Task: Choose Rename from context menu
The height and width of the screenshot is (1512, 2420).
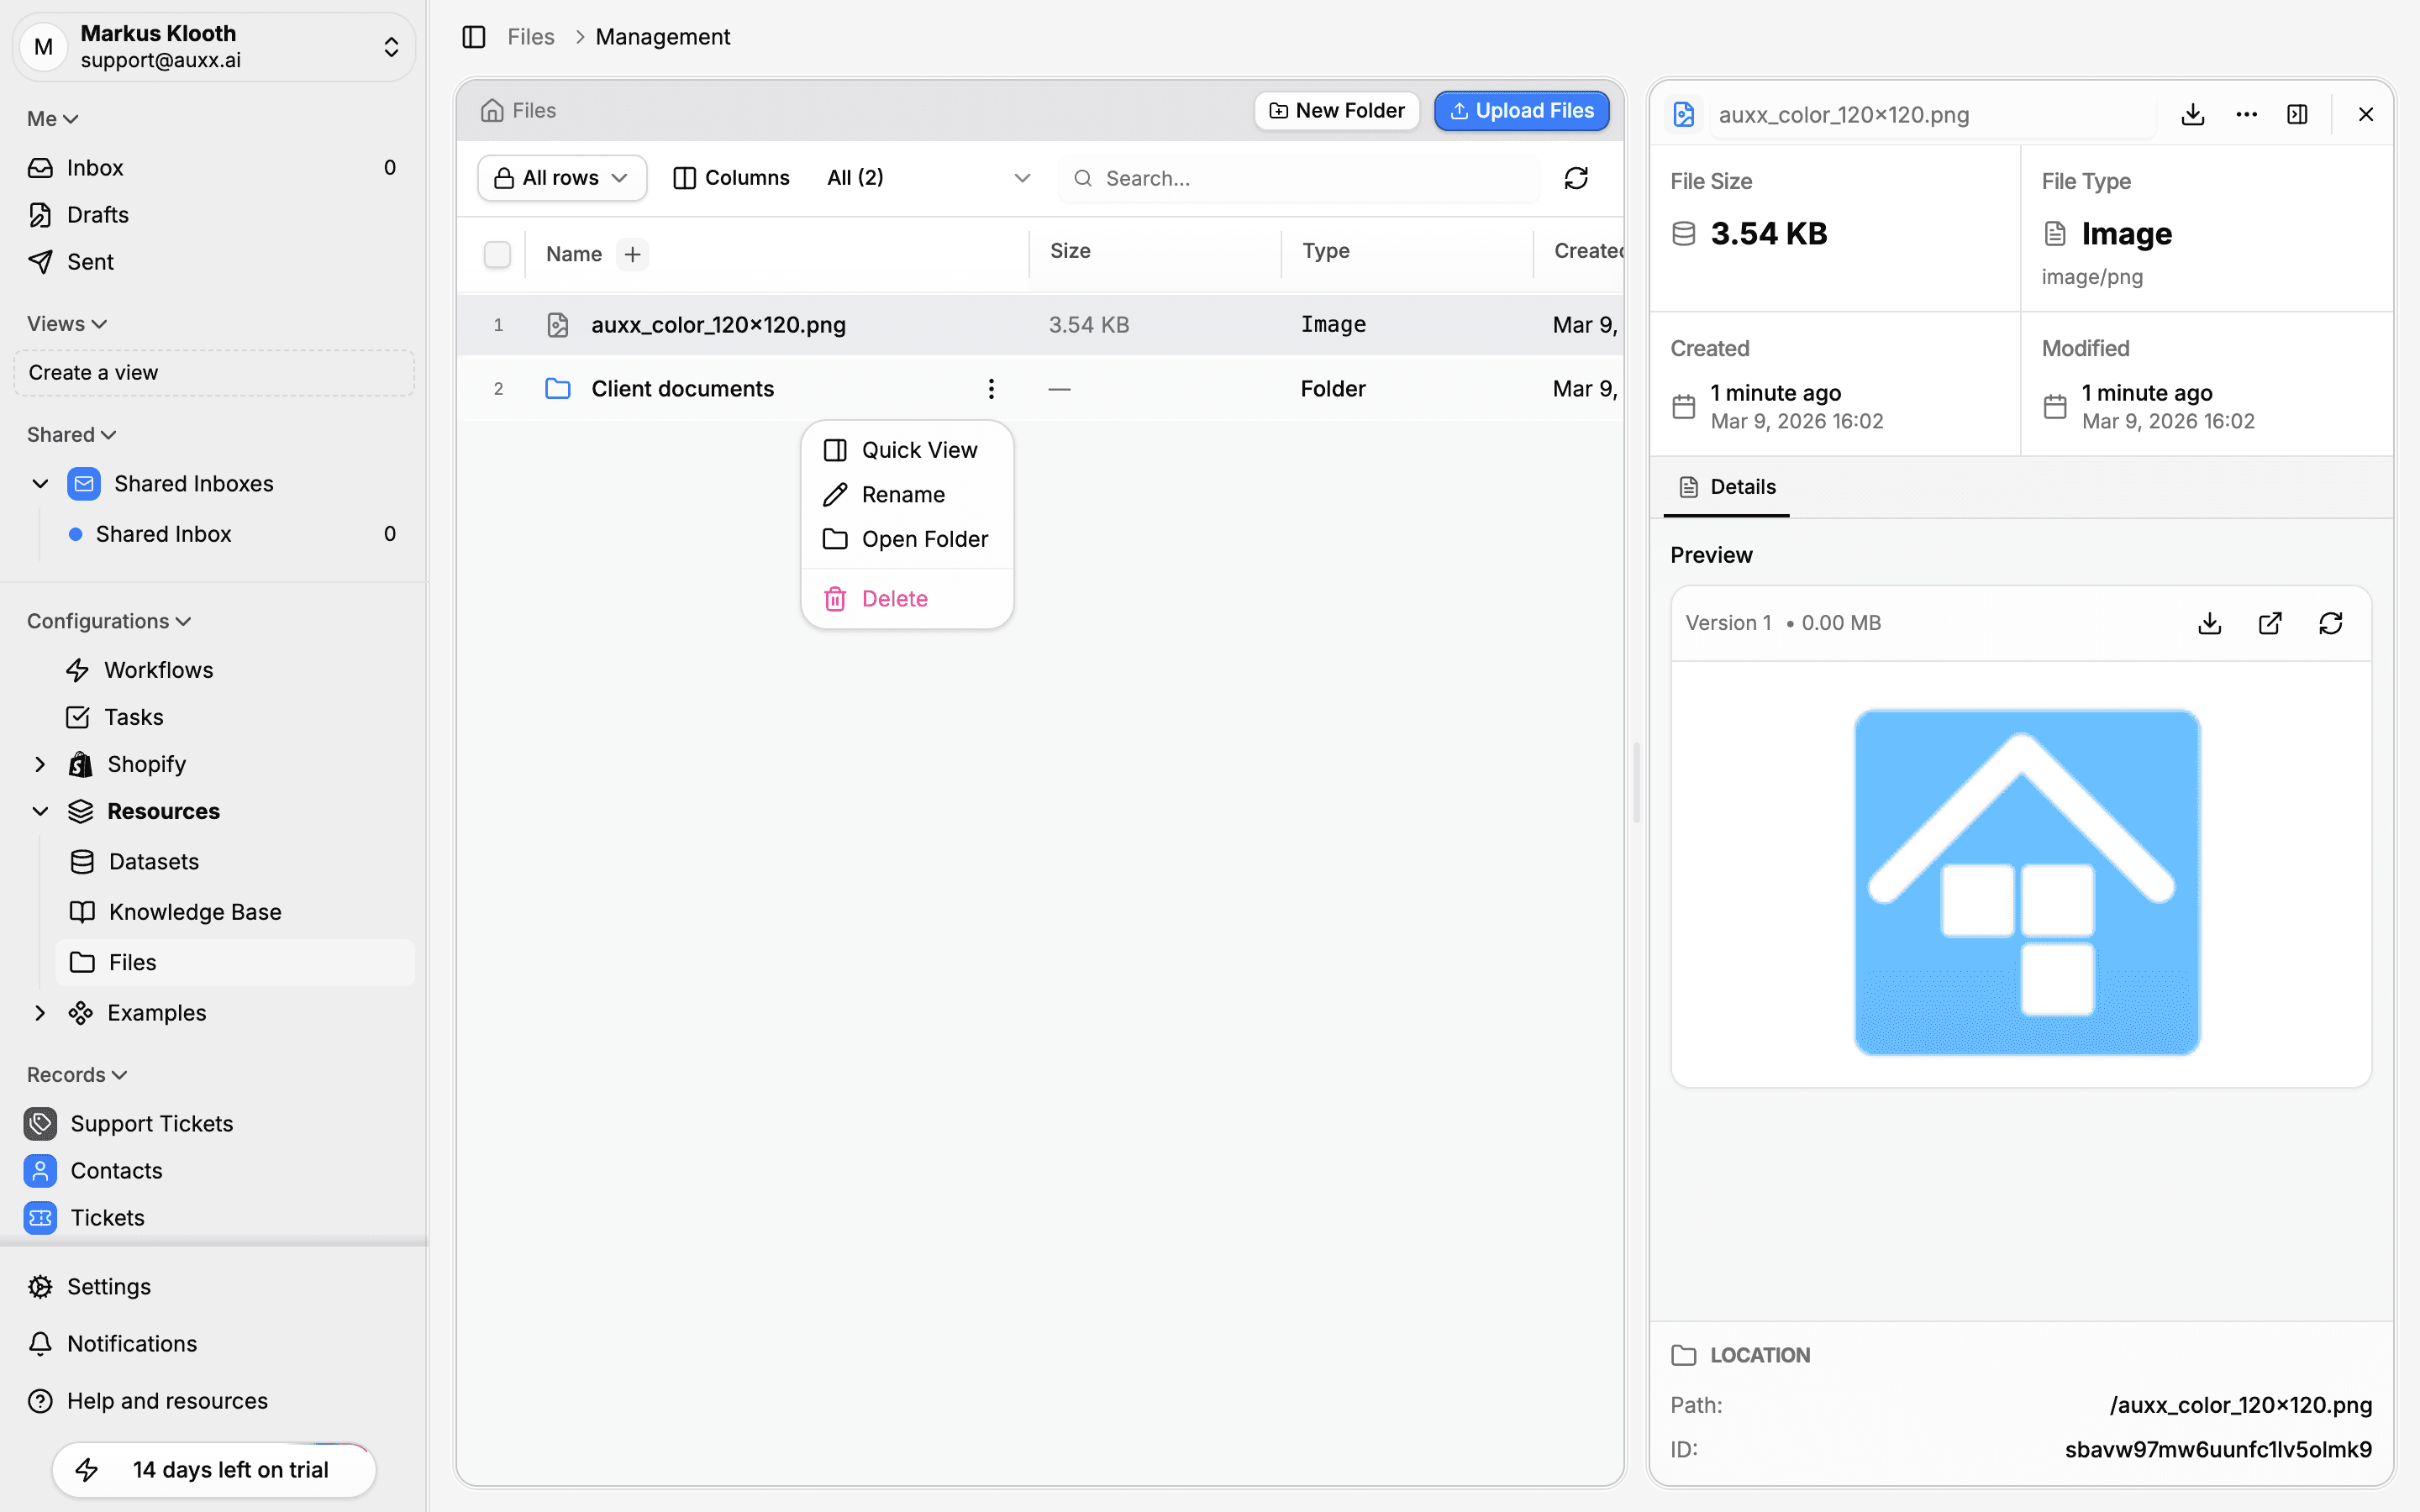Action: pos(907,495)
